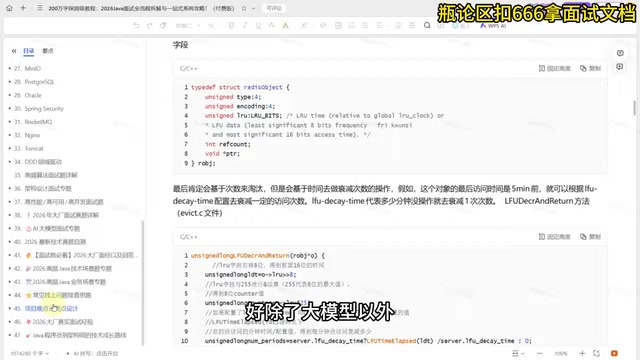
Task: Open outline item 30. Spring Security
Action: coord(44,109)
